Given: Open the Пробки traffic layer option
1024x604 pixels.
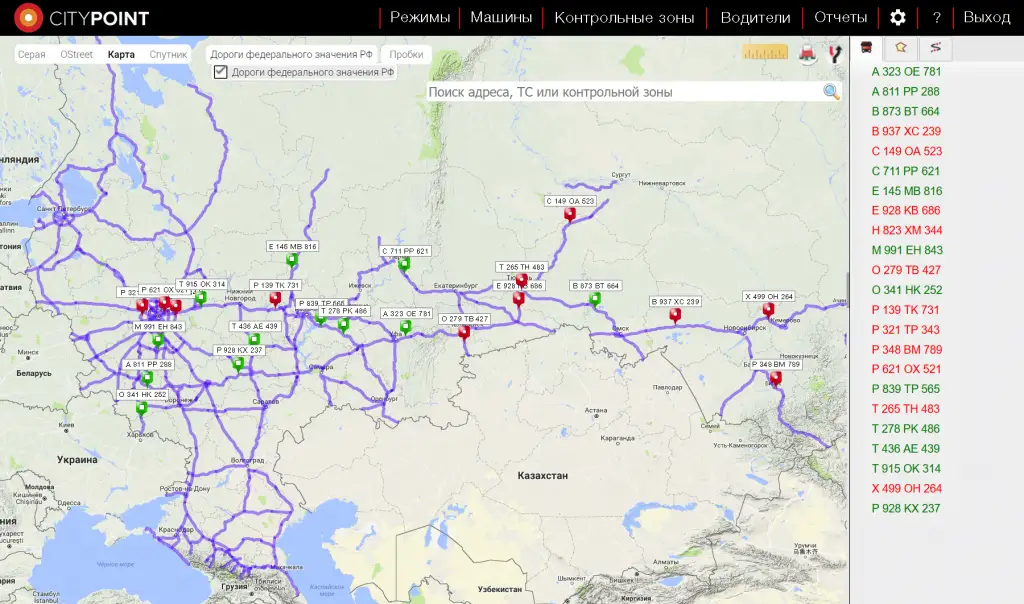Looking at the screenshot, I should 406,54.
